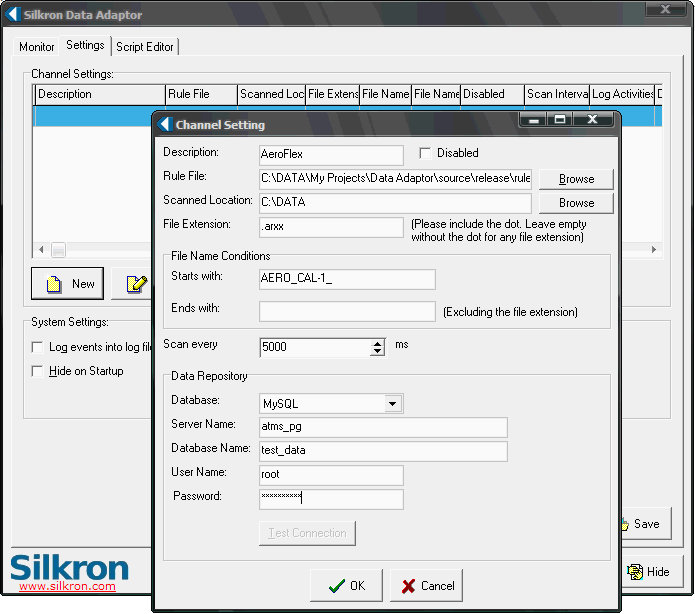Screen dimensions: 695x614
Task: Click the channel list horizontal scrollbar thumb
Action: 58,250
